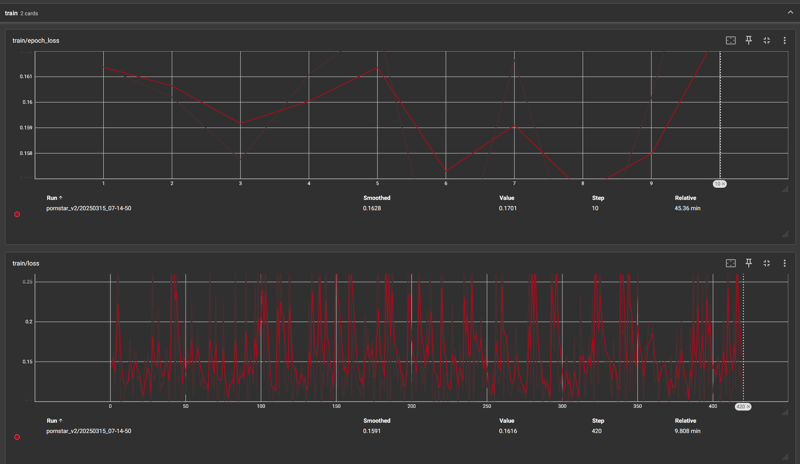
Task: Remove the step 420 marker on train/loss chart
Action: pyautogui.click(x=747, y=407)
